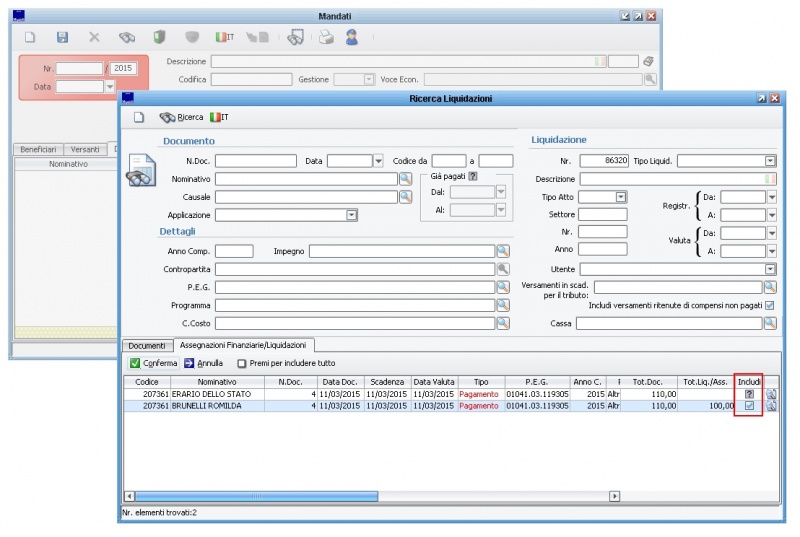Open Nominativo lookup magnifier icon
The image size is (800, 537).
point(406,178)
